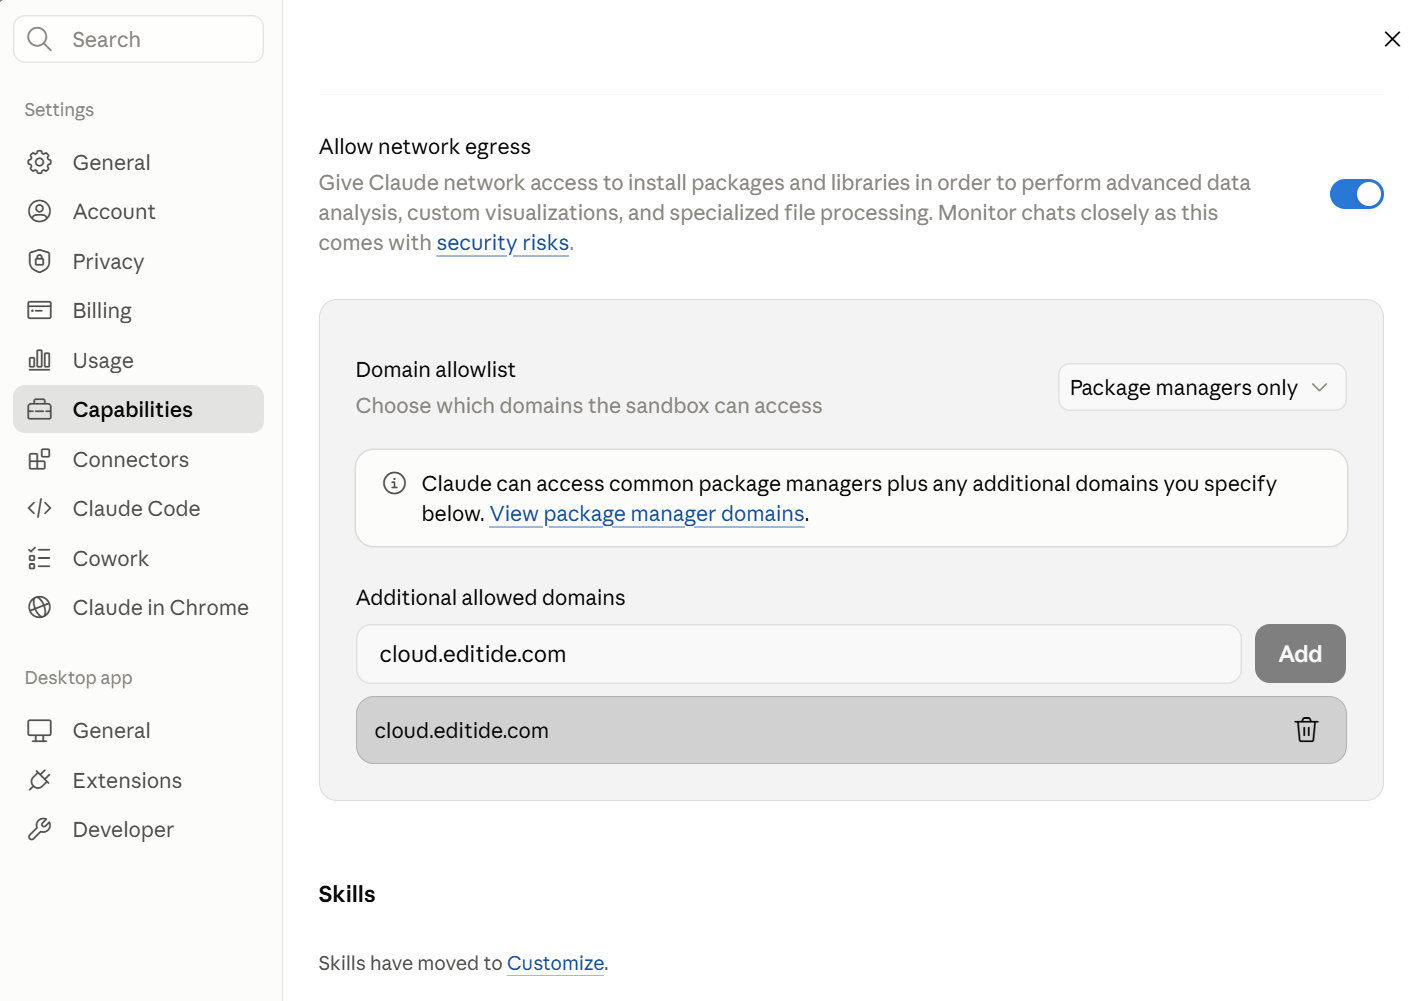Open Connectors settings
This screenshot has width=1409, height=1001.
tap(138, 459)
